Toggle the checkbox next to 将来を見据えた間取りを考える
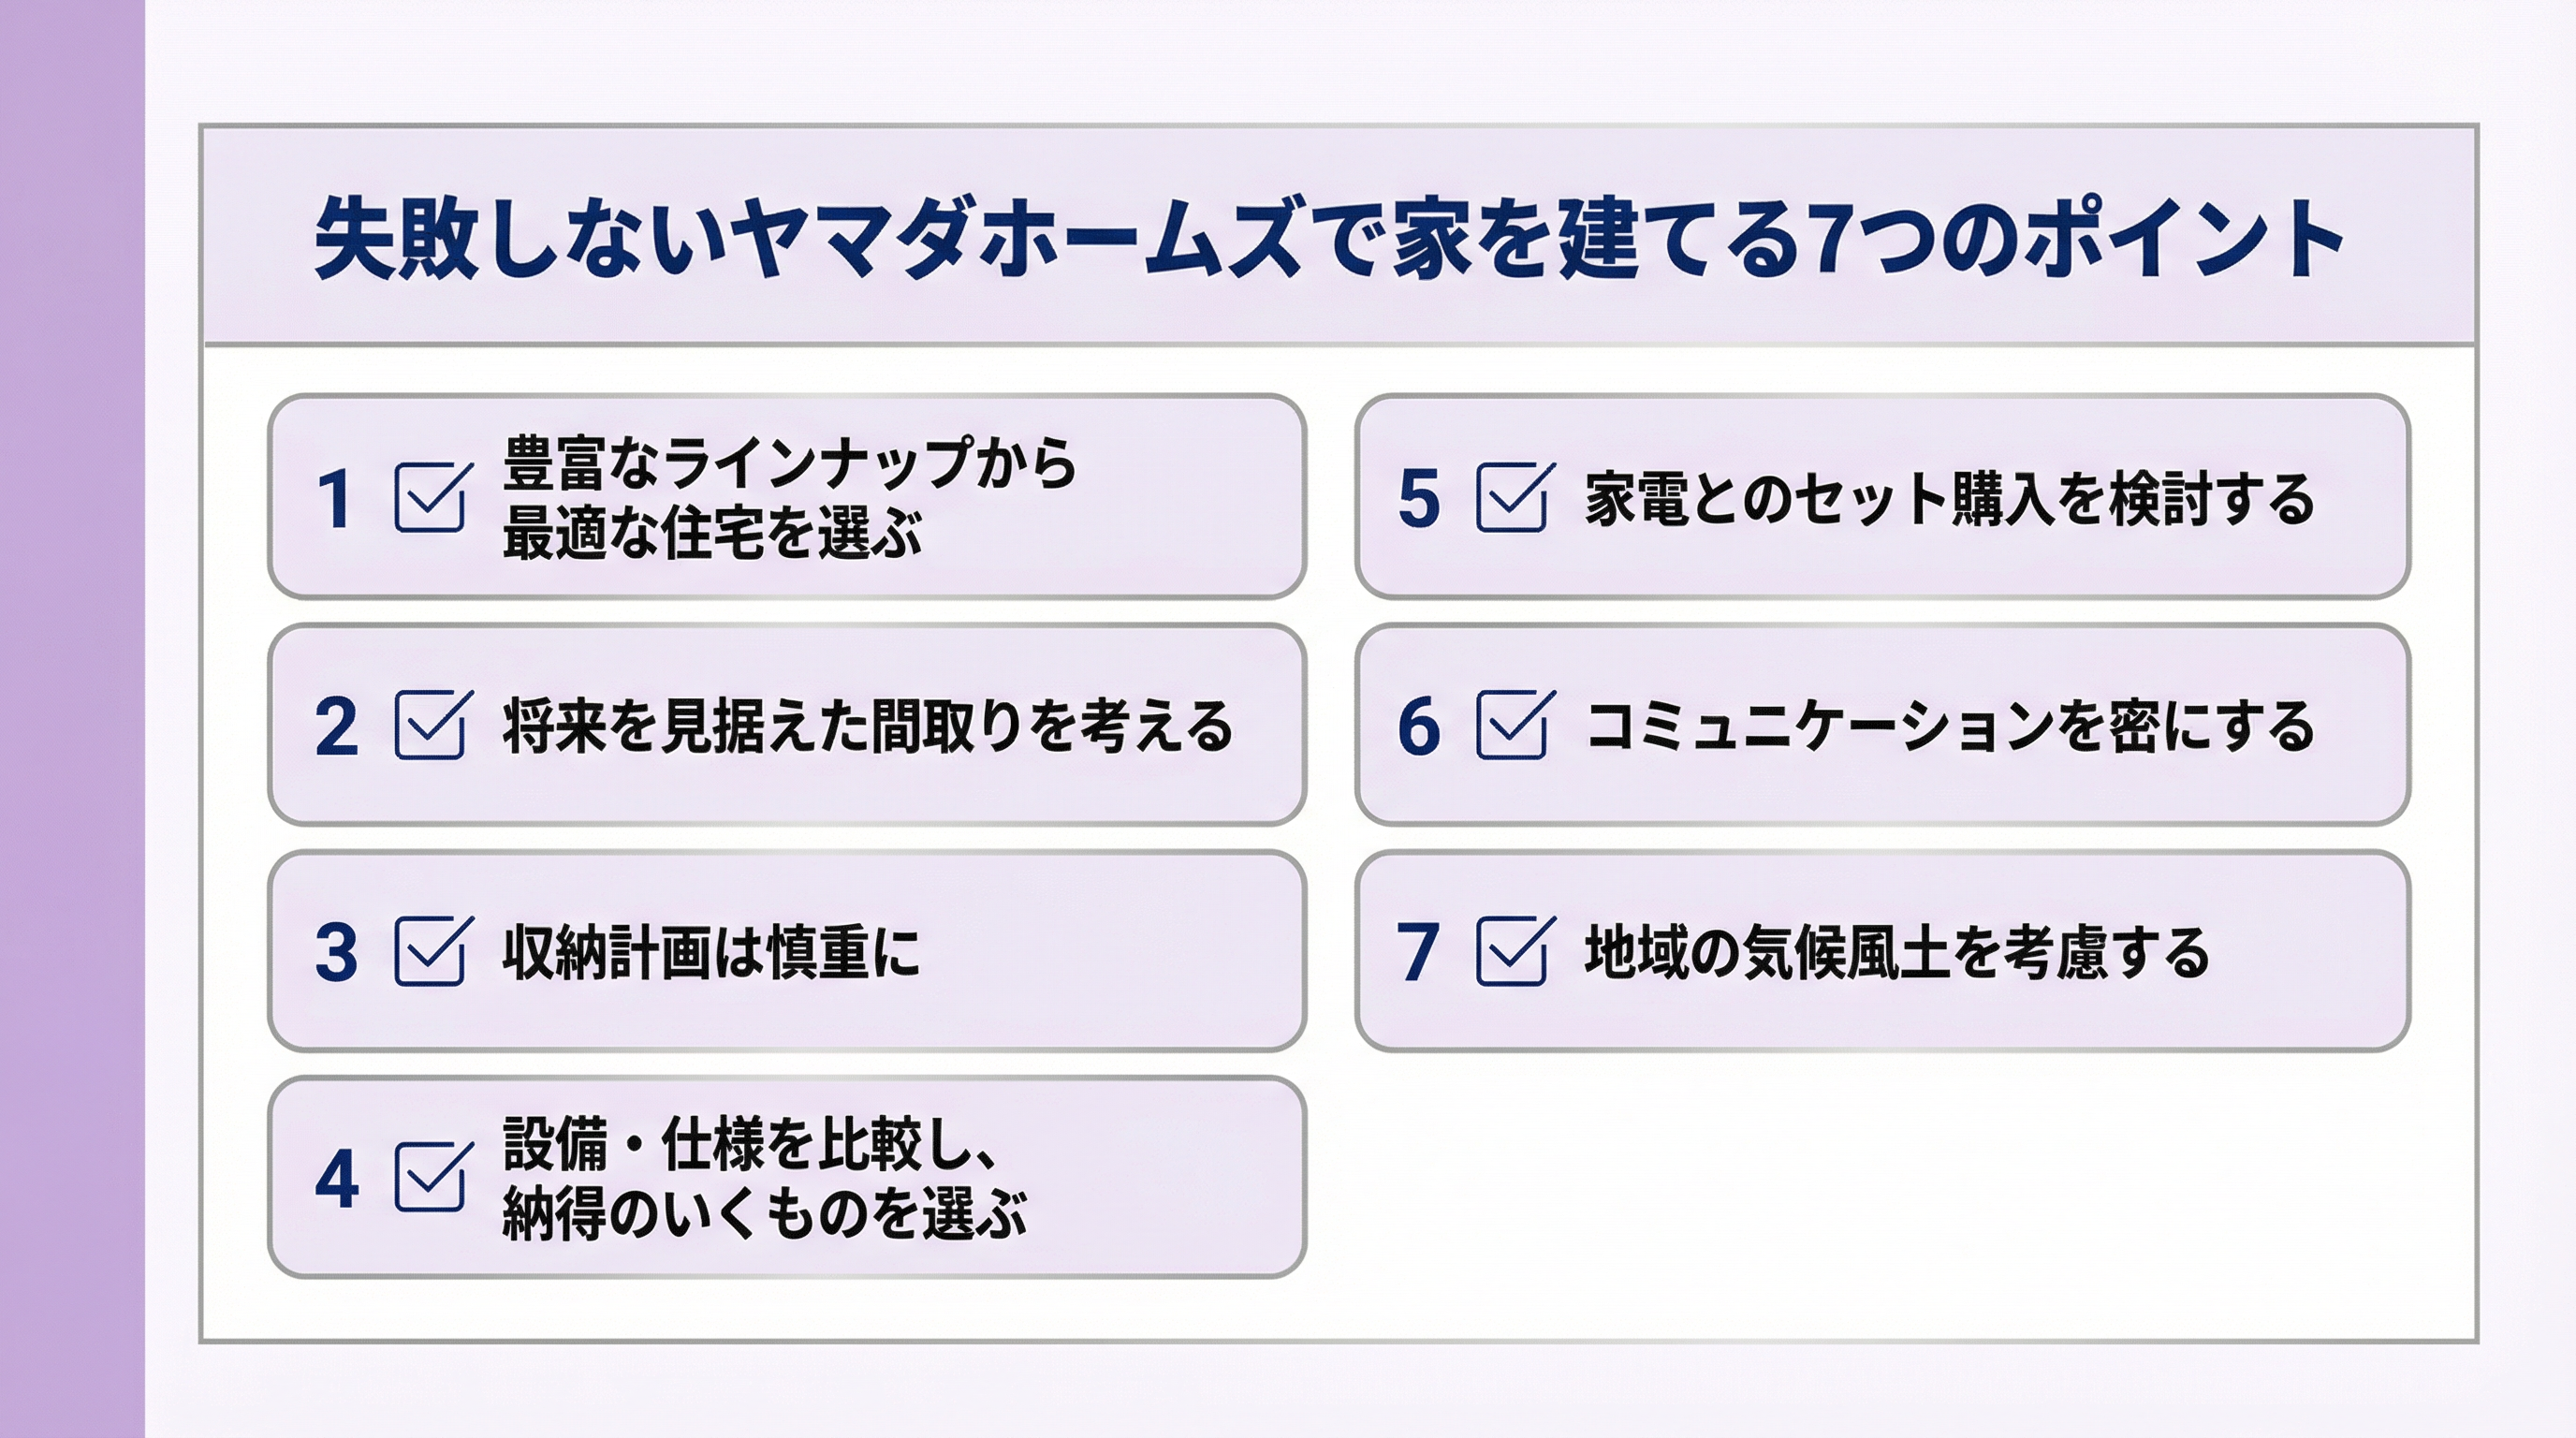2576x1438 pixels. click(x=430, y=726)
